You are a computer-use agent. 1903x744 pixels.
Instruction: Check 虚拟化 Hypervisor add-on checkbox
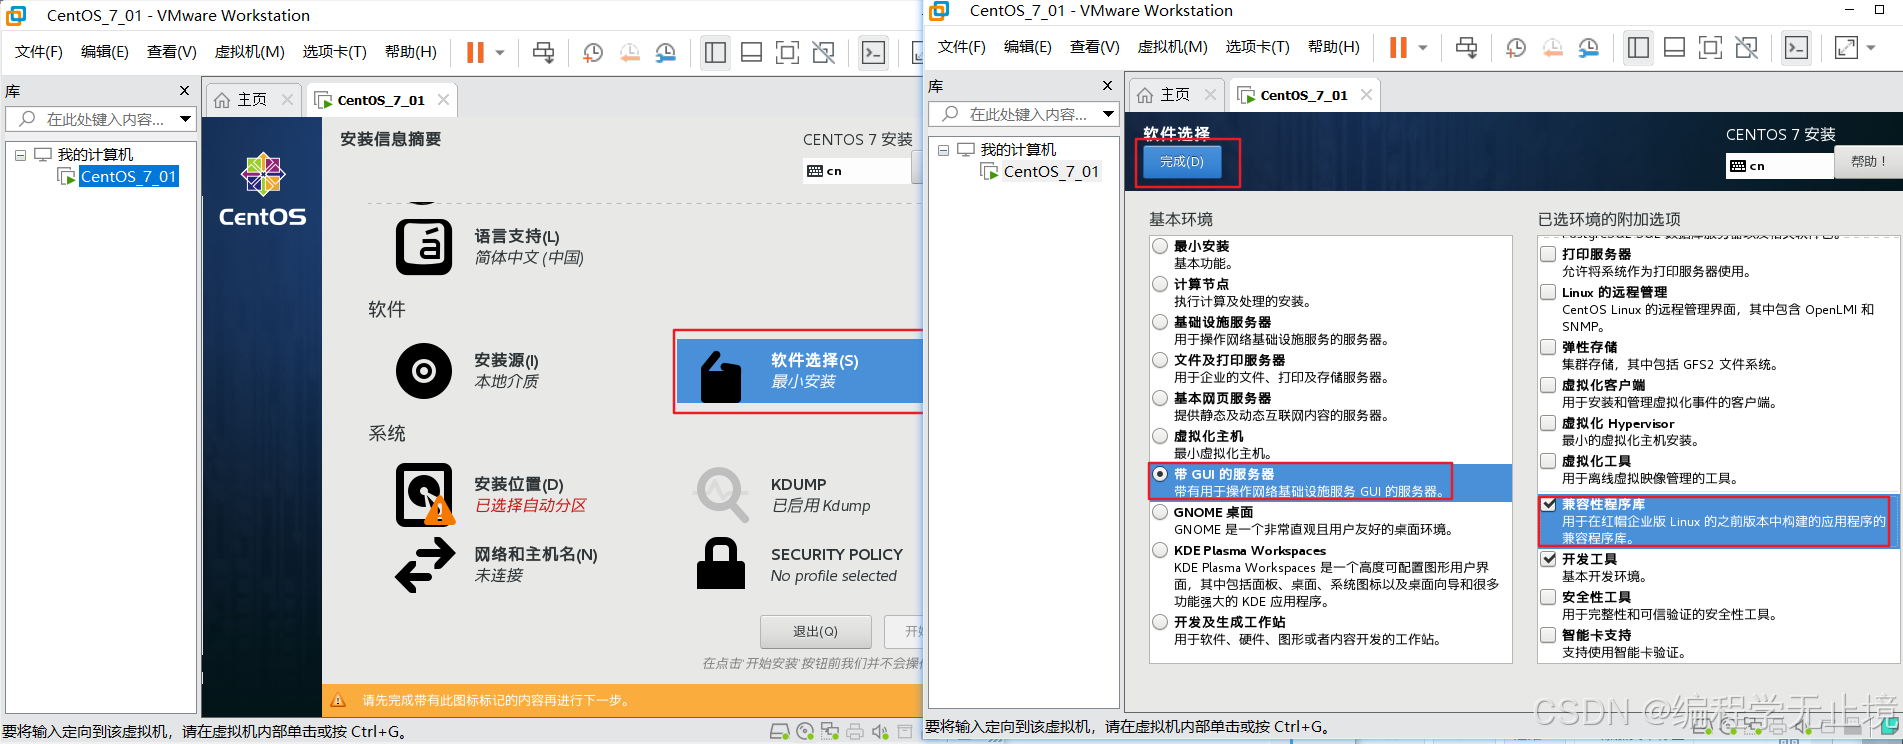tap(1548, 423)
